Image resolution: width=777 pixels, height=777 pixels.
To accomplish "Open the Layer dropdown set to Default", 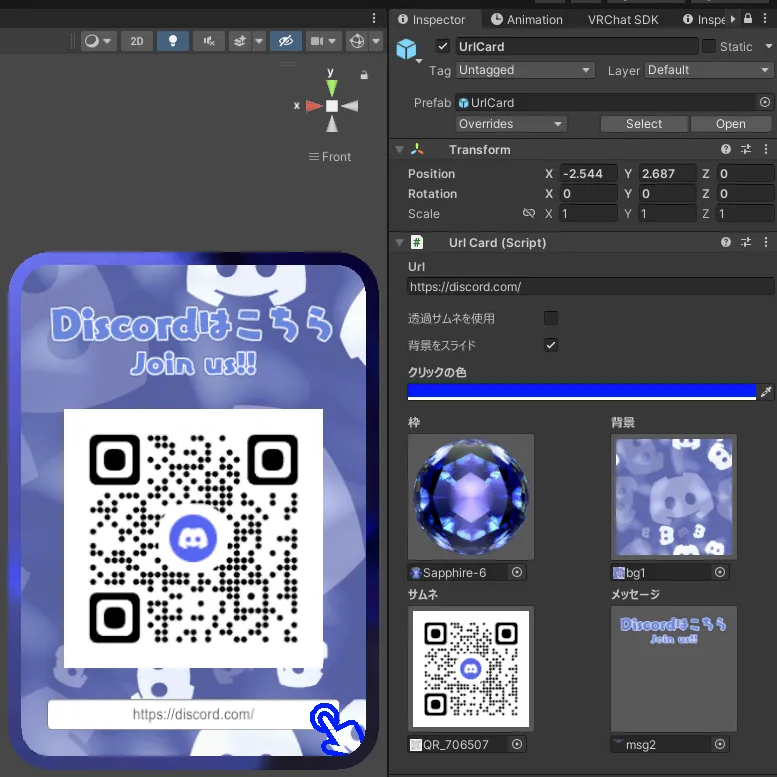I will click(709, 70).
